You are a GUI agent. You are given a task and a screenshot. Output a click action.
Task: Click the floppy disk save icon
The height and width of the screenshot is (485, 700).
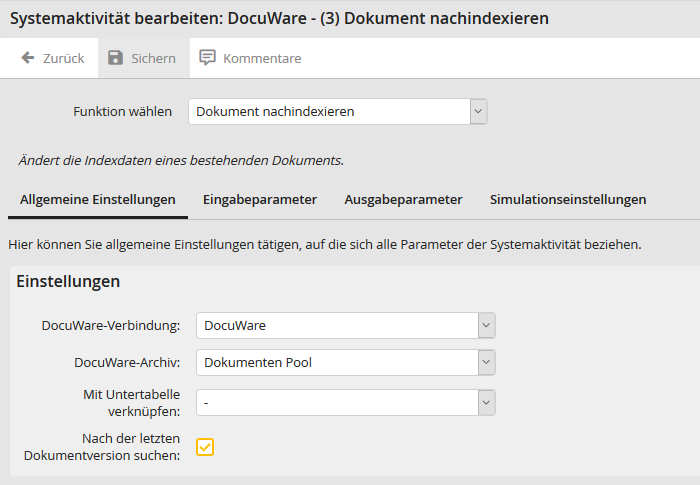116,58
